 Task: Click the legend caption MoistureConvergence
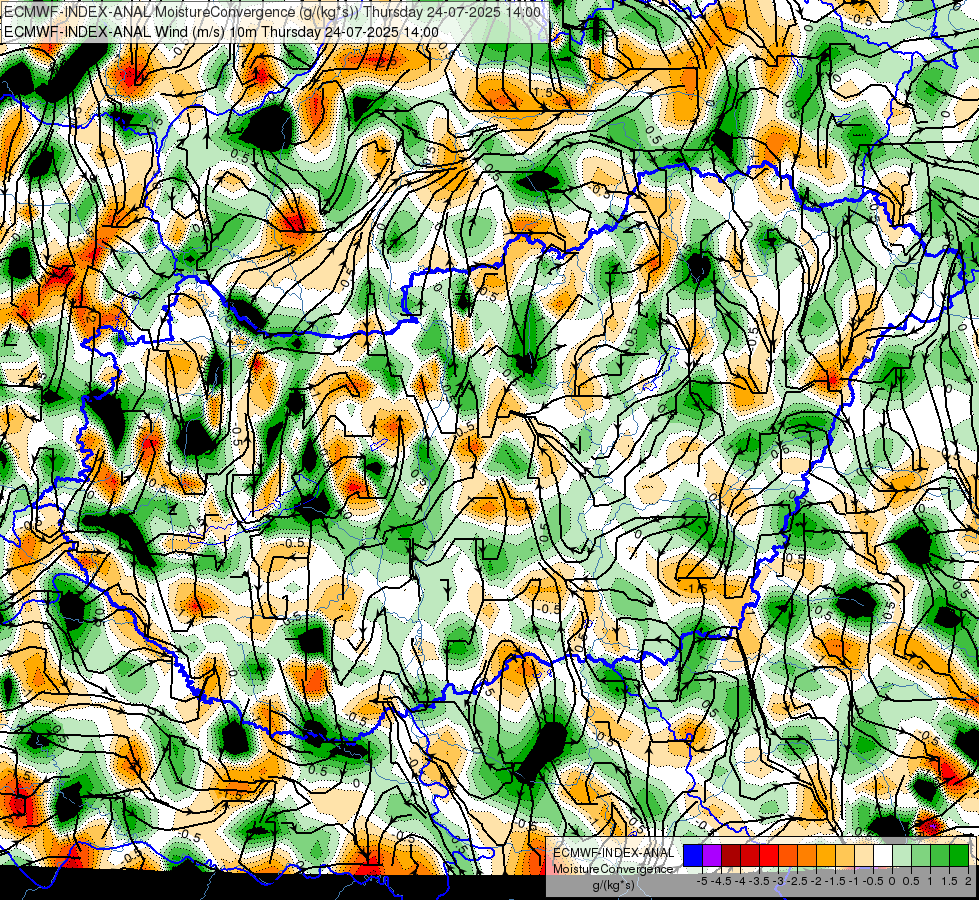pos(613,869)
